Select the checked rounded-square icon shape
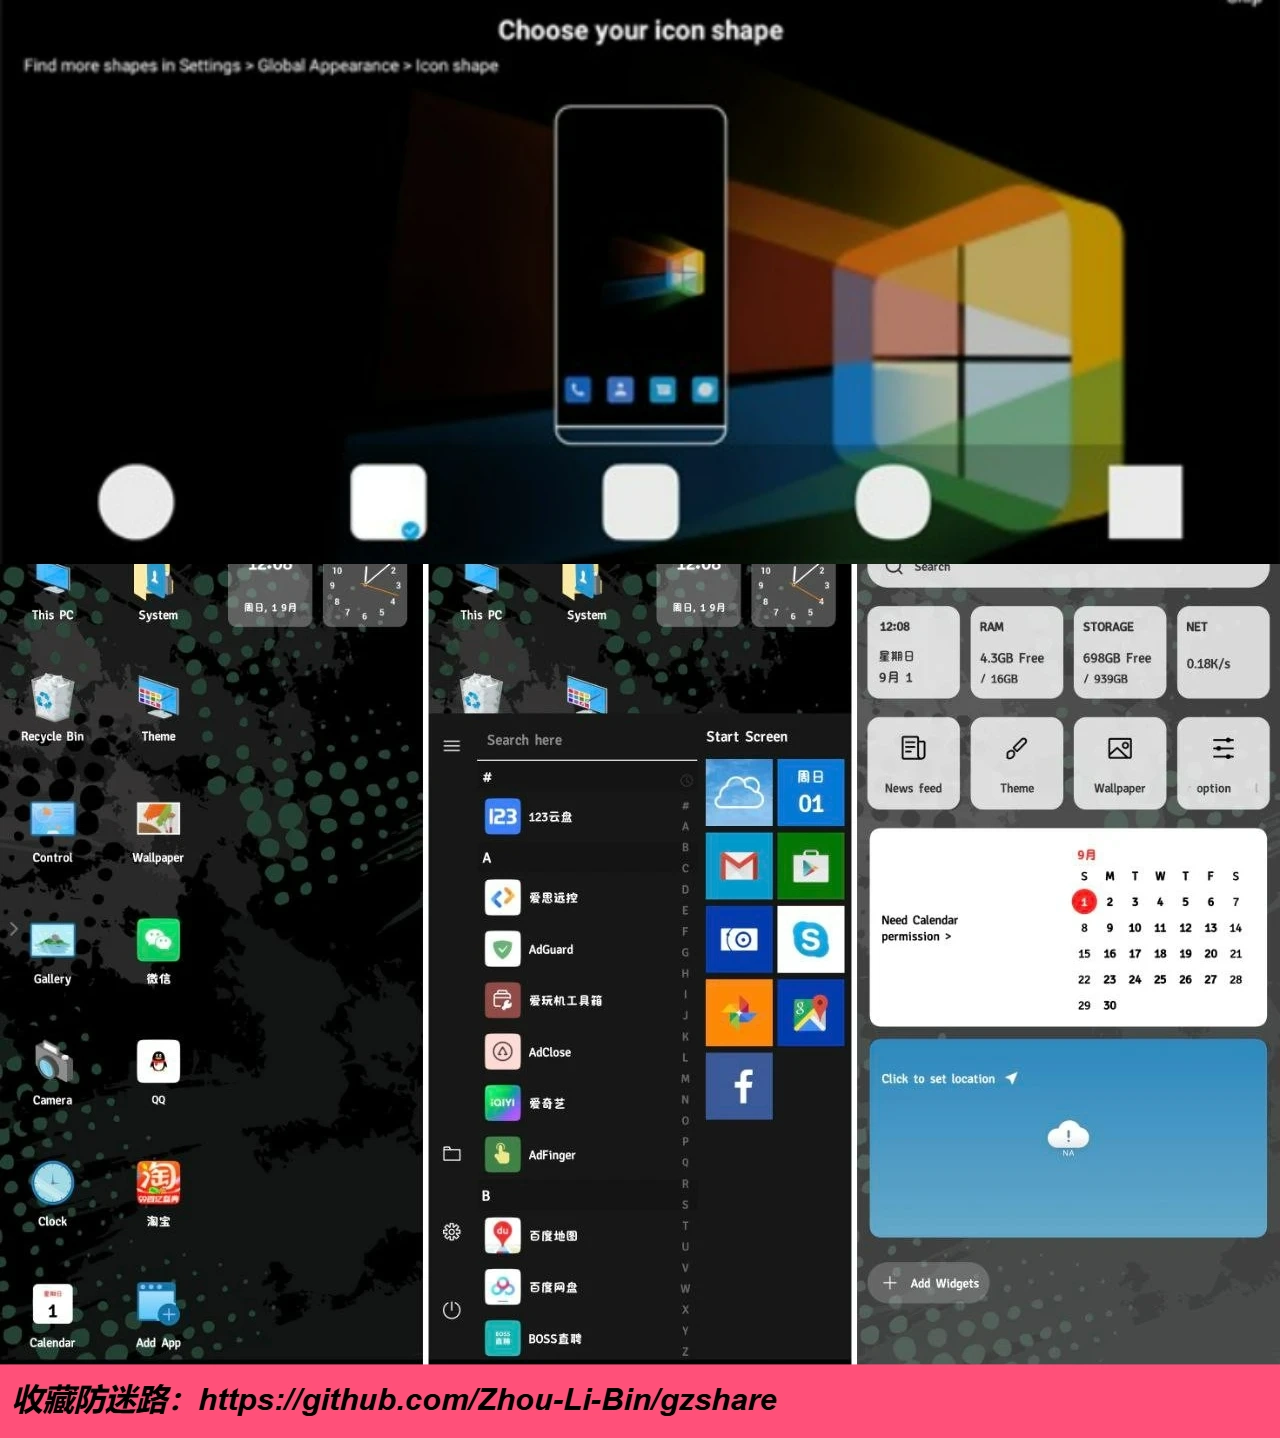Image resolution: width=1280 pixels, height=1438 pixels. (388, 502)
